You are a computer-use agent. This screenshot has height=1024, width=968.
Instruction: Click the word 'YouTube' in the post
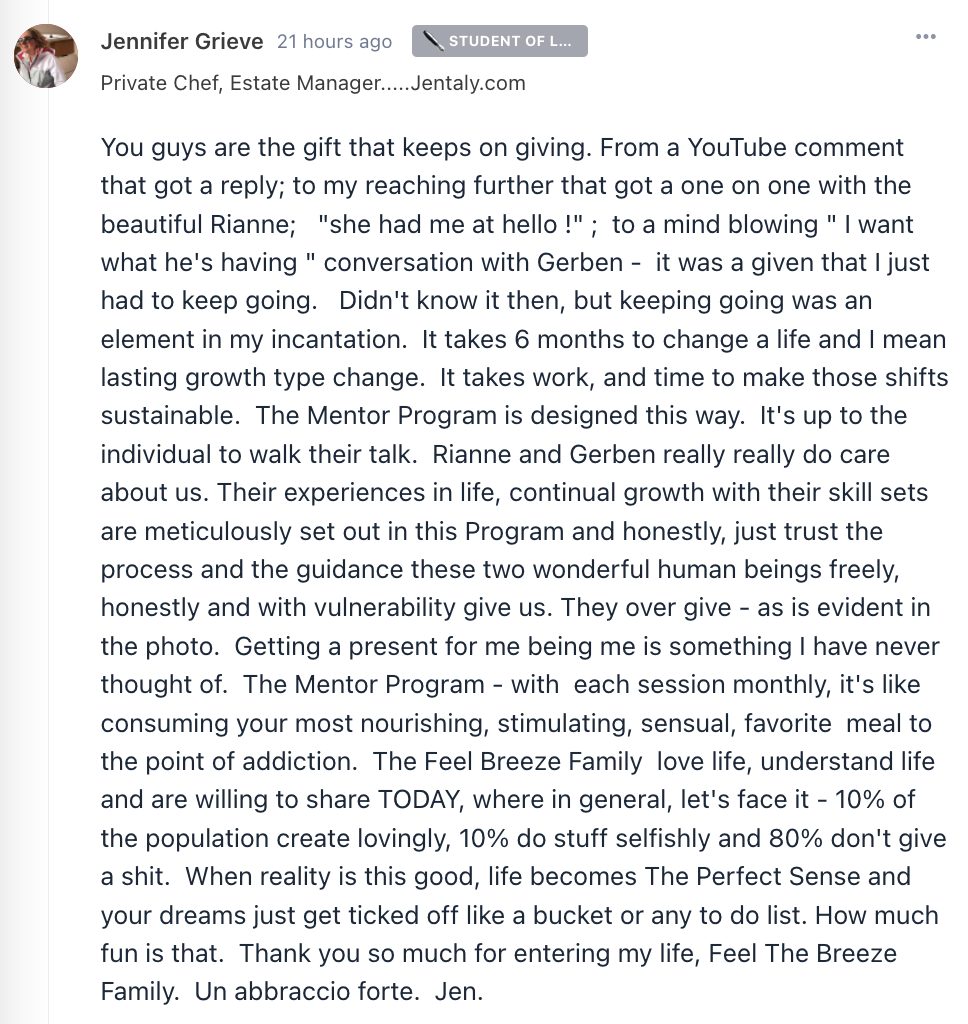(737, 148)
